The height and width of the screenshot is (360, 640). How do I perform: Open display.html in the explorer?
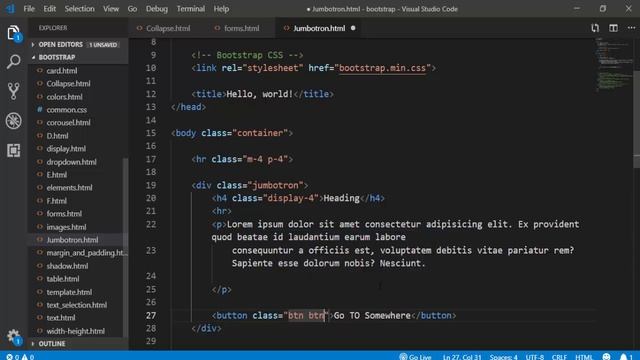[x=66, y=149]
